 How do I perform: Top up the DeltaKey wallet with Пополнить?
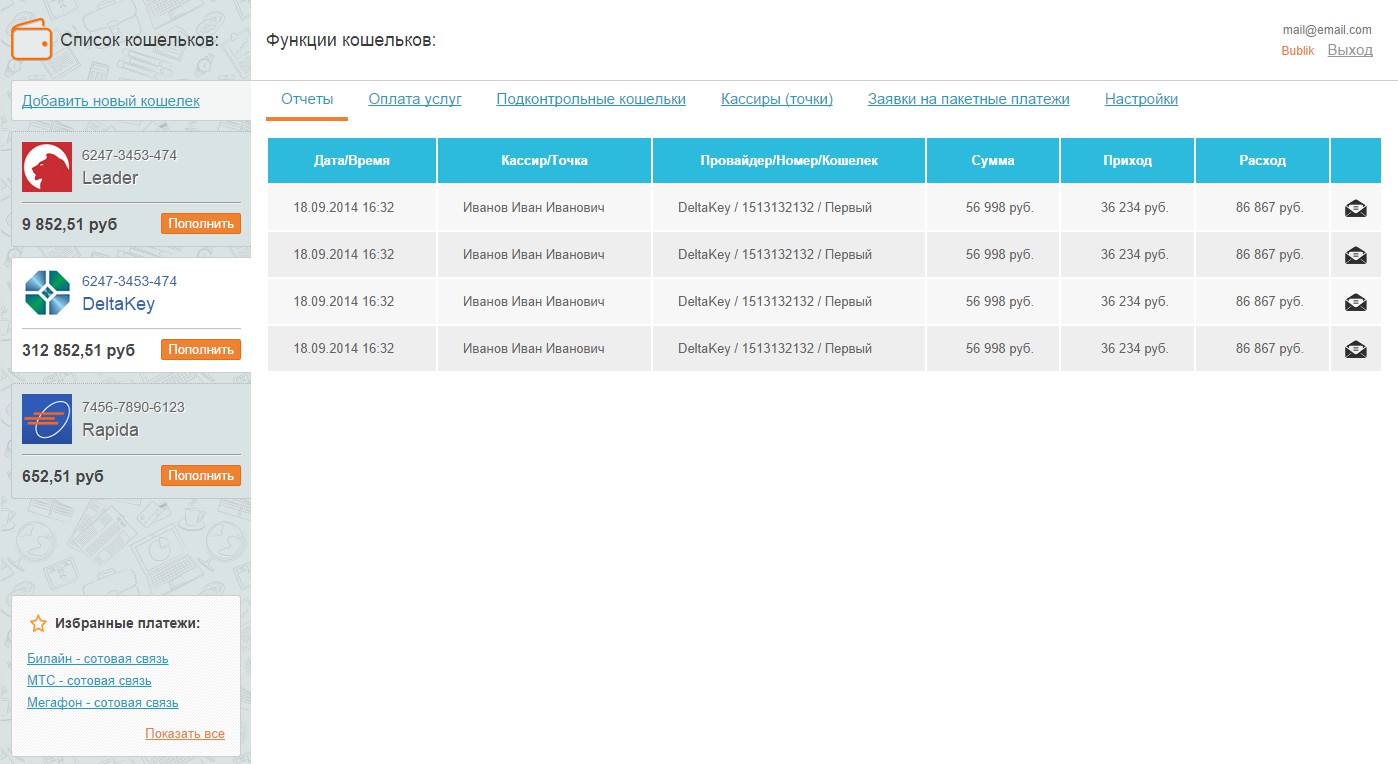click(201, 350)
